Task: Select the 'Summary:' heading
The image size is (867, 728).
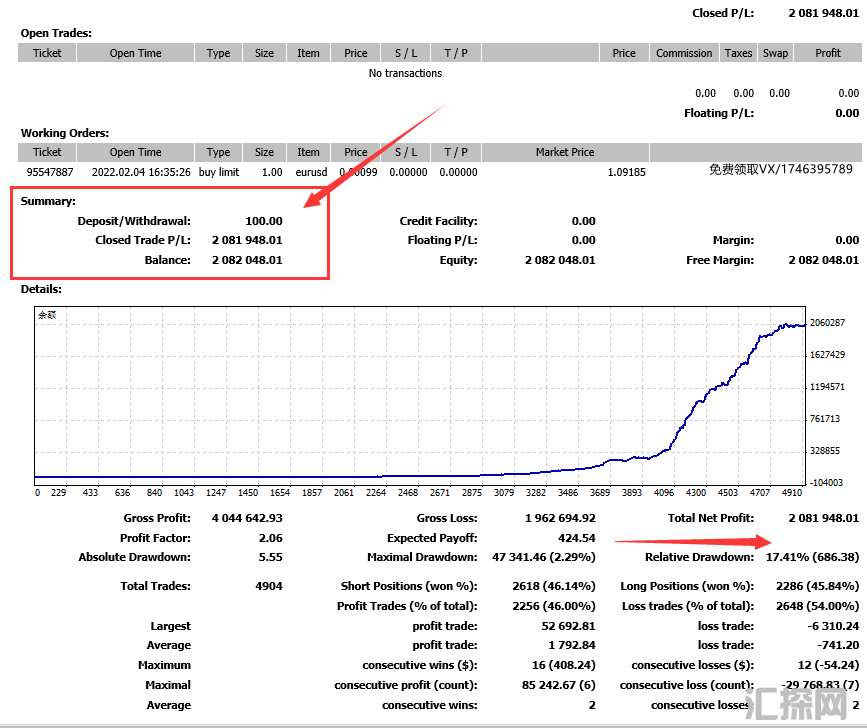Action: 48,201
